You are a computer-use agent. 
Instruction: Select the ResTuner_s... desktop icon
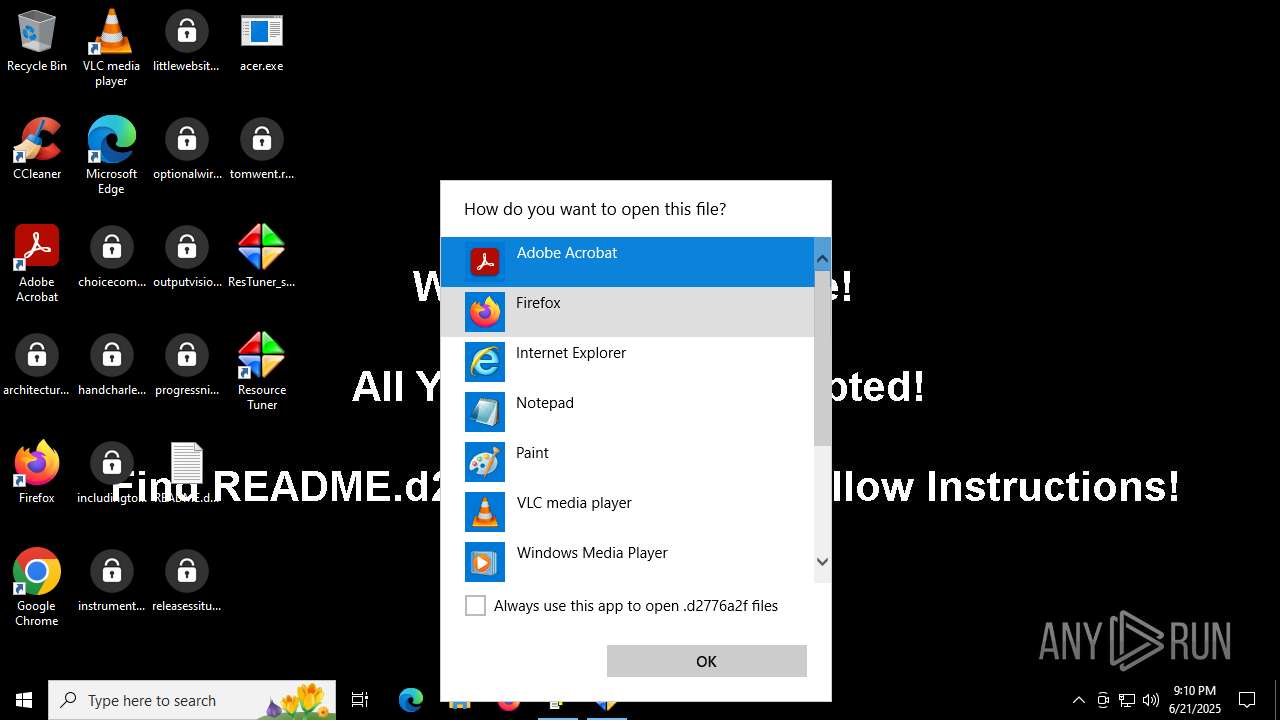tap(261, 258)
